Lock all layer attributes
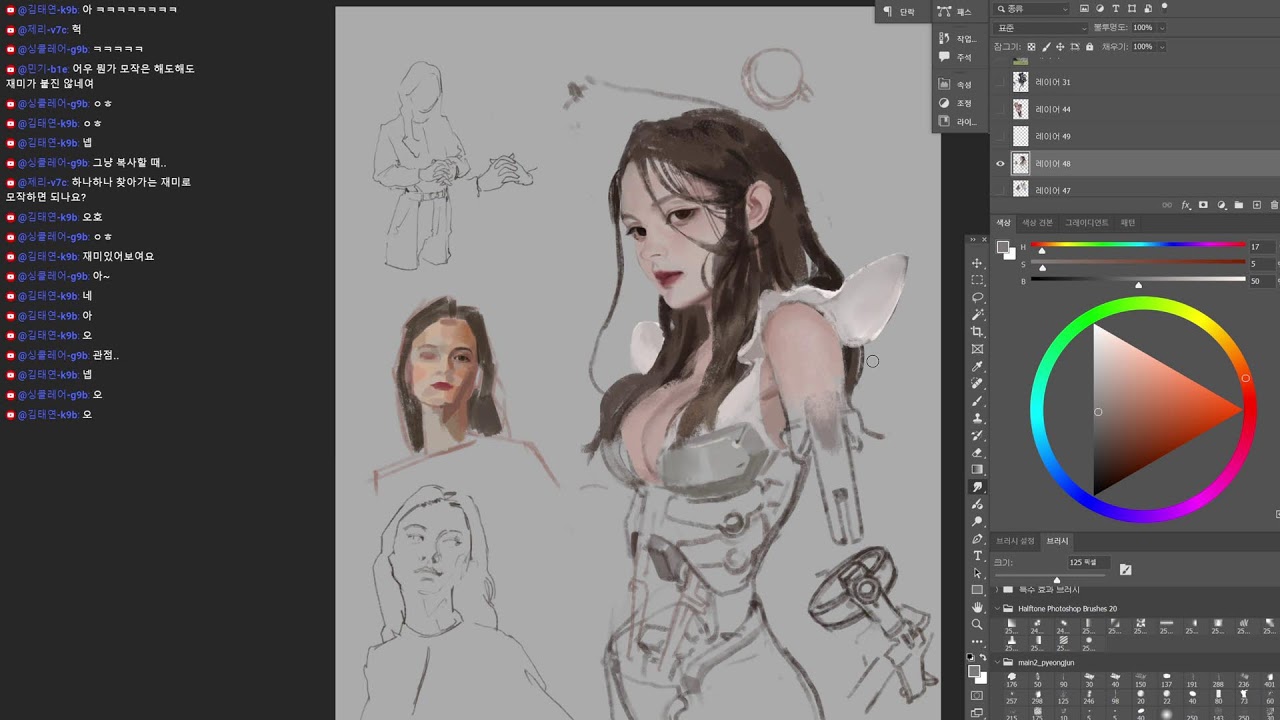The width and height of the screenshot is (1280, 720). coord(1089,47)
